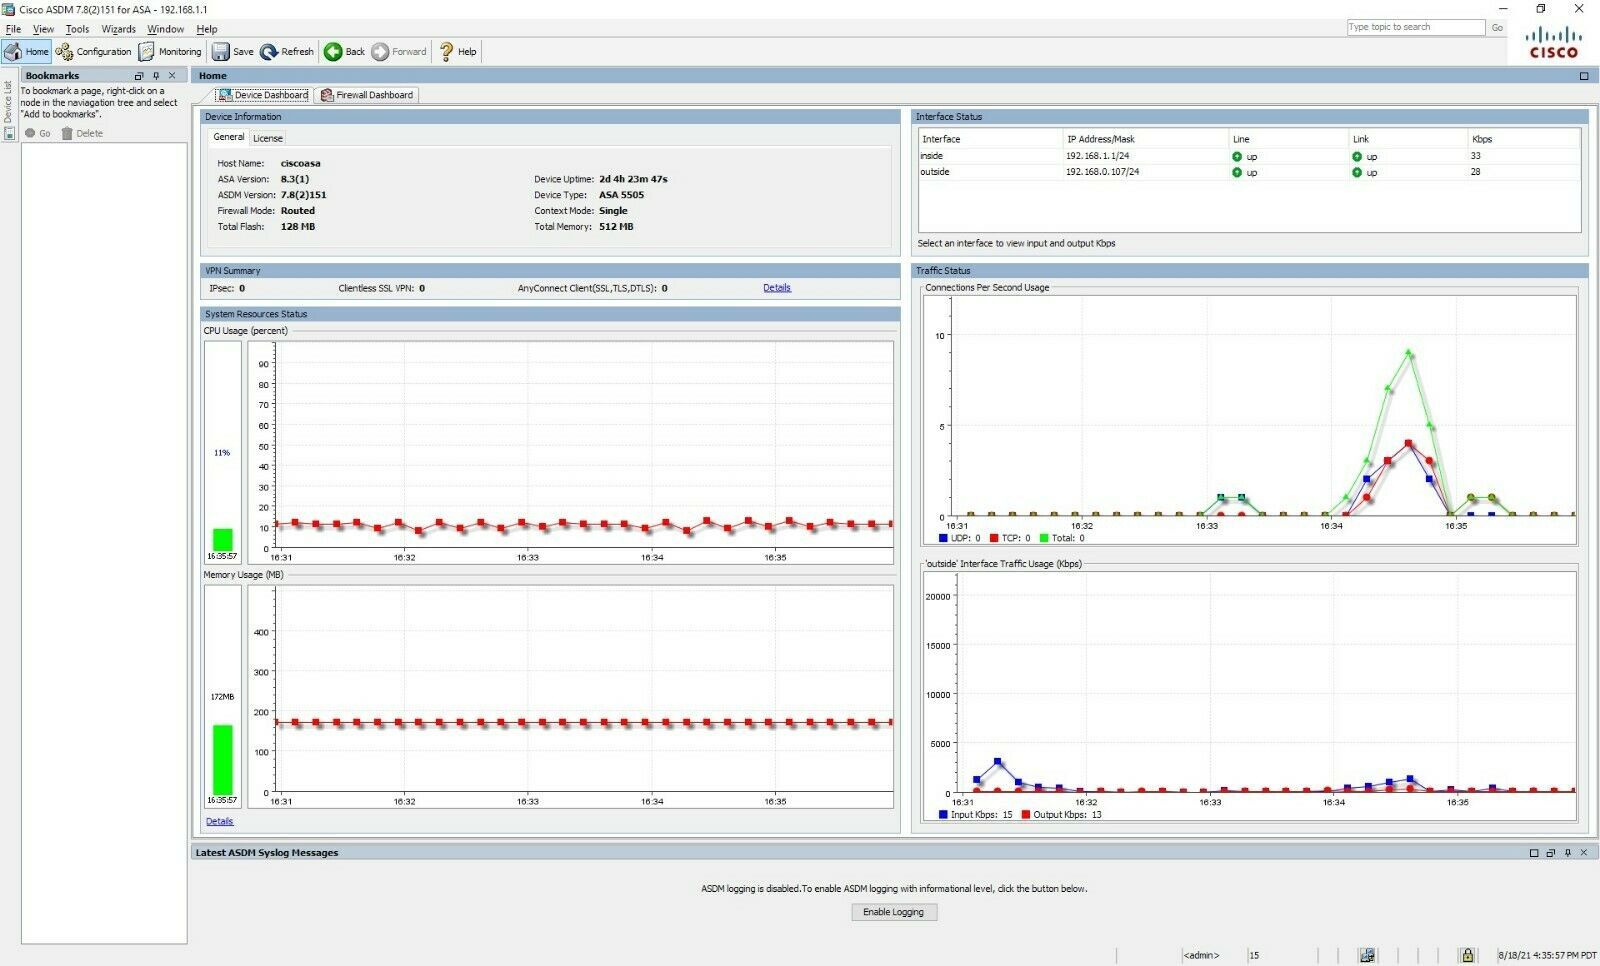Screen dimensions: 1600x966
Task: Click the Forward navigation button
Action: pyautogui.click(x=399, y=52)
